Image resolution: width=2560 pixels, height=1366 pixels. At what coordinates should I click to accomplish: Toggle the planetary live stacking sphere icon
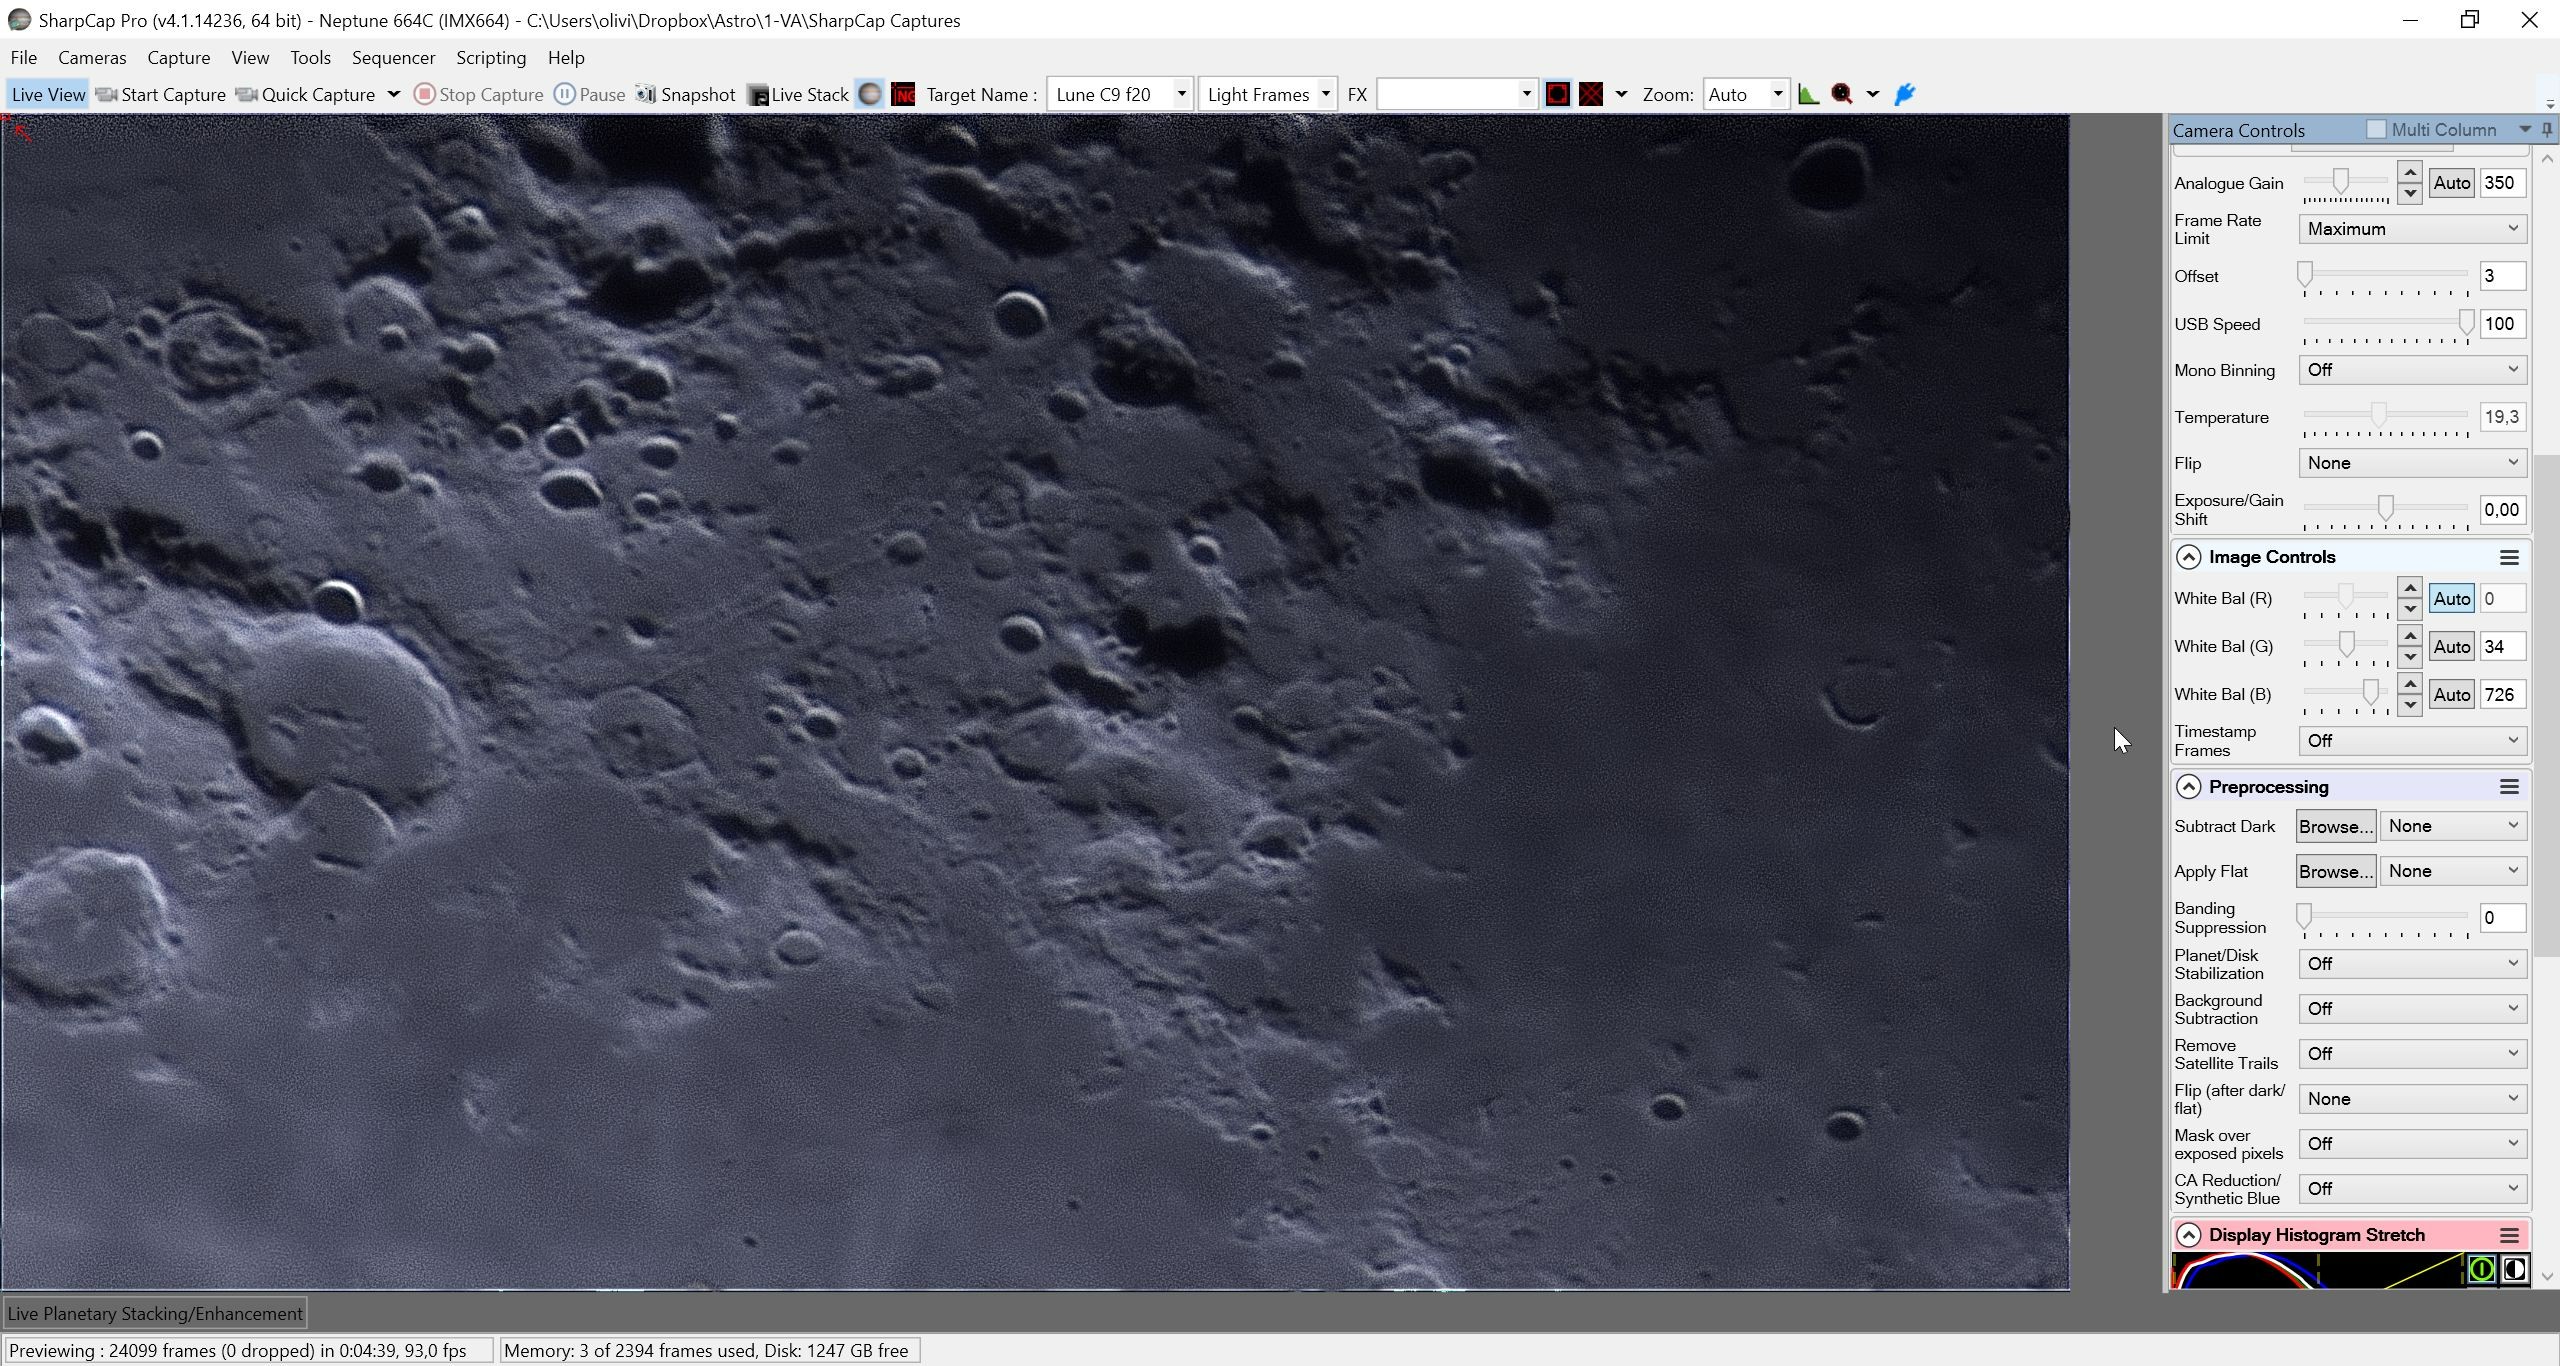(x=870, y=94)
